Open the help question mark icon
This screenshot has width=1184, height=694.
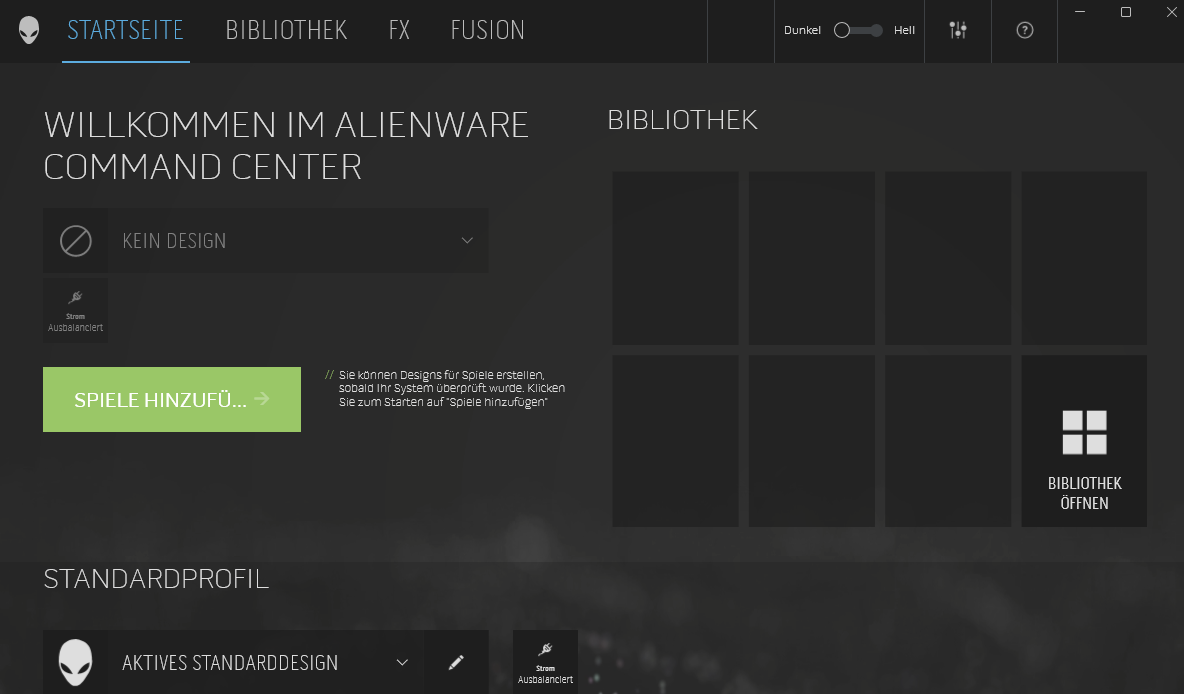[x=1024, y=30]
